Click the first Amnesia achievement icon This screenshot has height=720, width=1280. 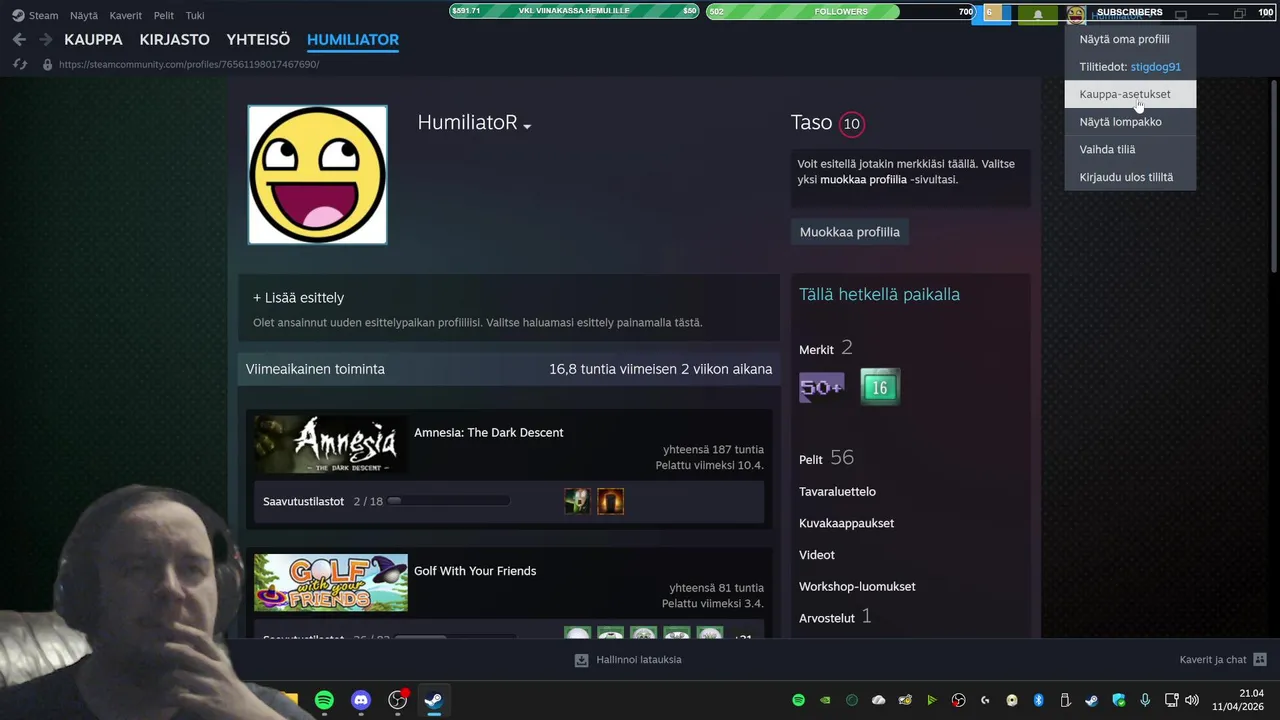(577, 501)
